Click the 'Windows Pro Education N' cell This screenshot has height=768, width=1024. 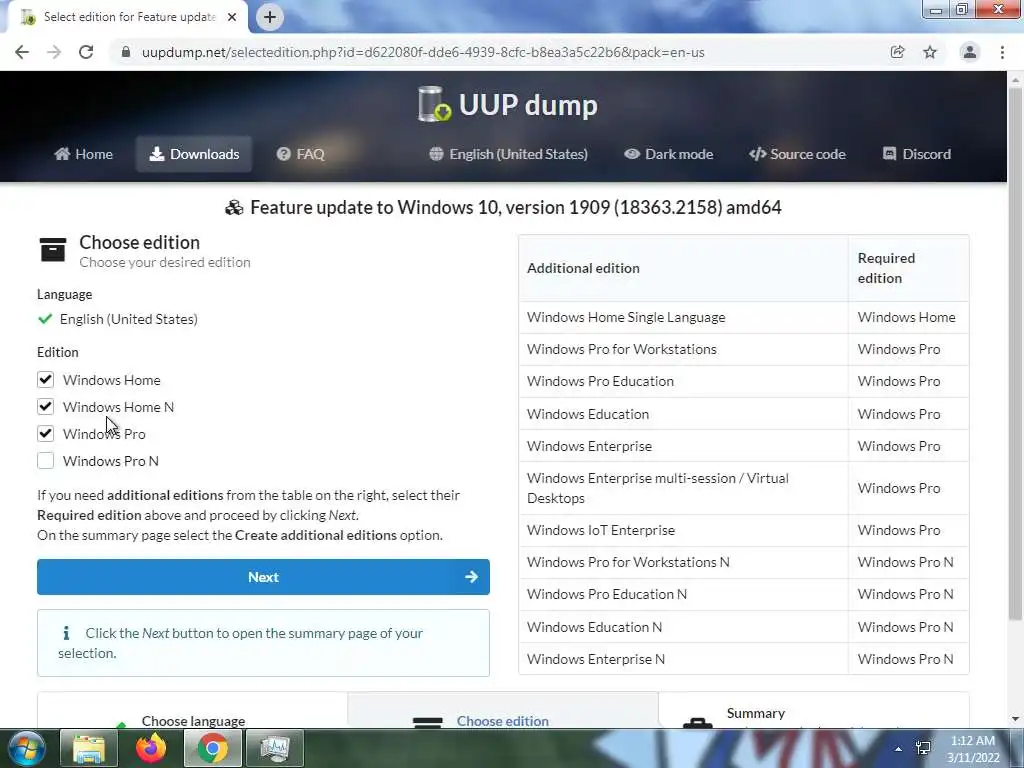coord(683,594)
